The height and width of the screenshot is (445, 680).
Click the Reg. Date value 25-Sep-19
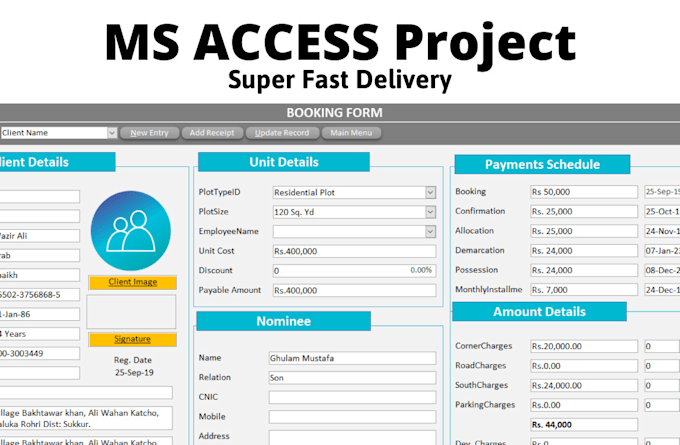tap(134, 373)
